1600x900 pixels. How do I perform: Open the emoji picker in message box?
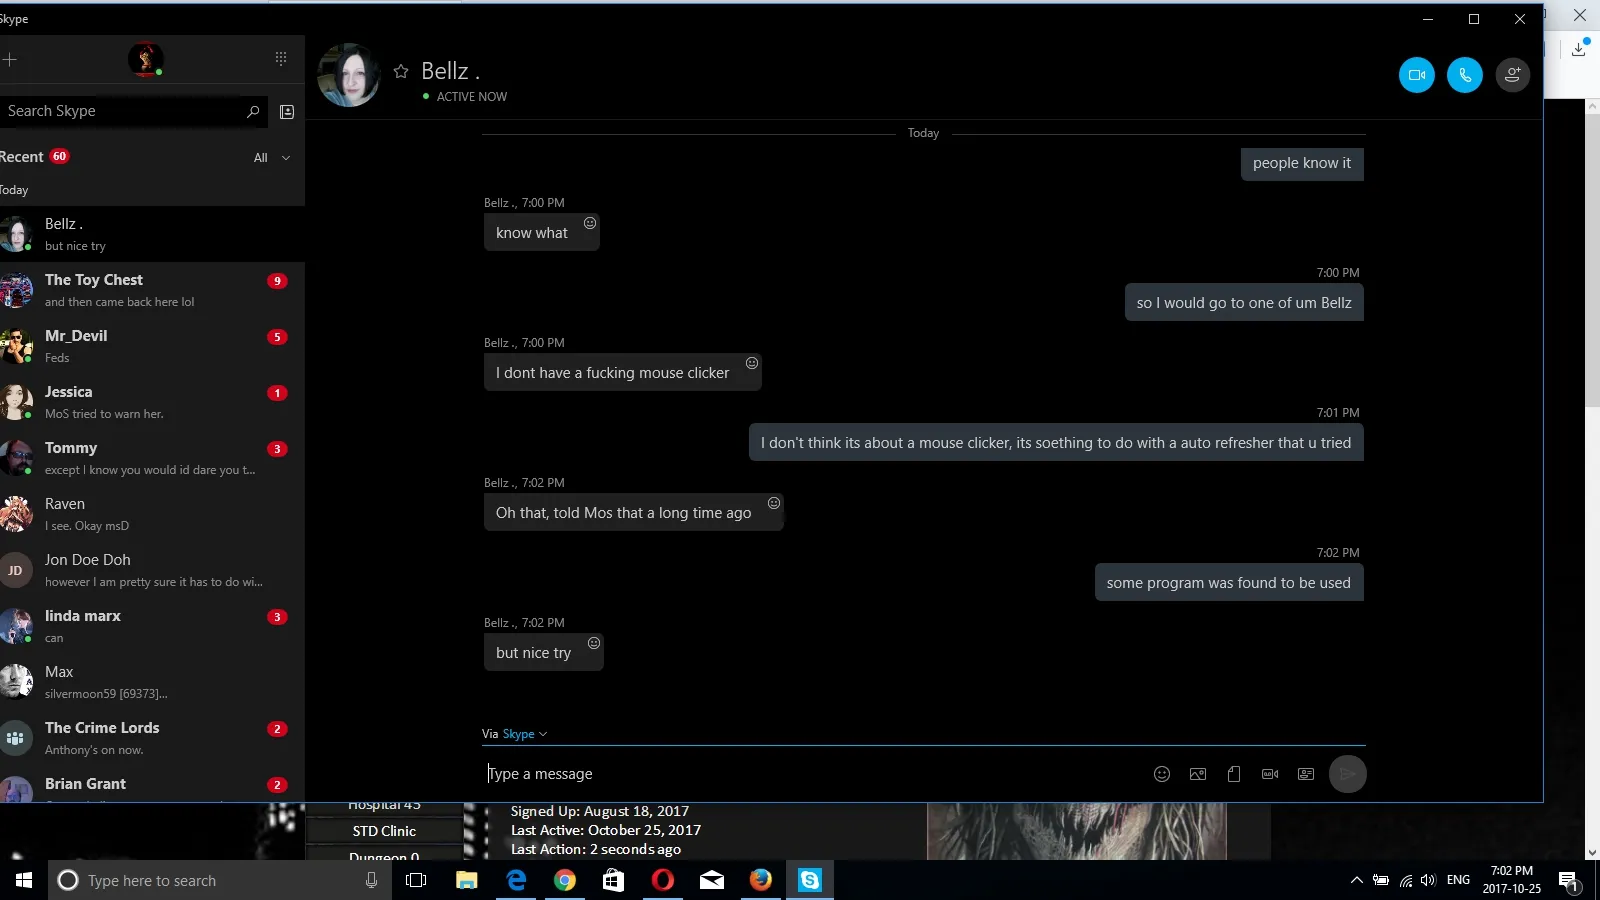coord(1162,774)
